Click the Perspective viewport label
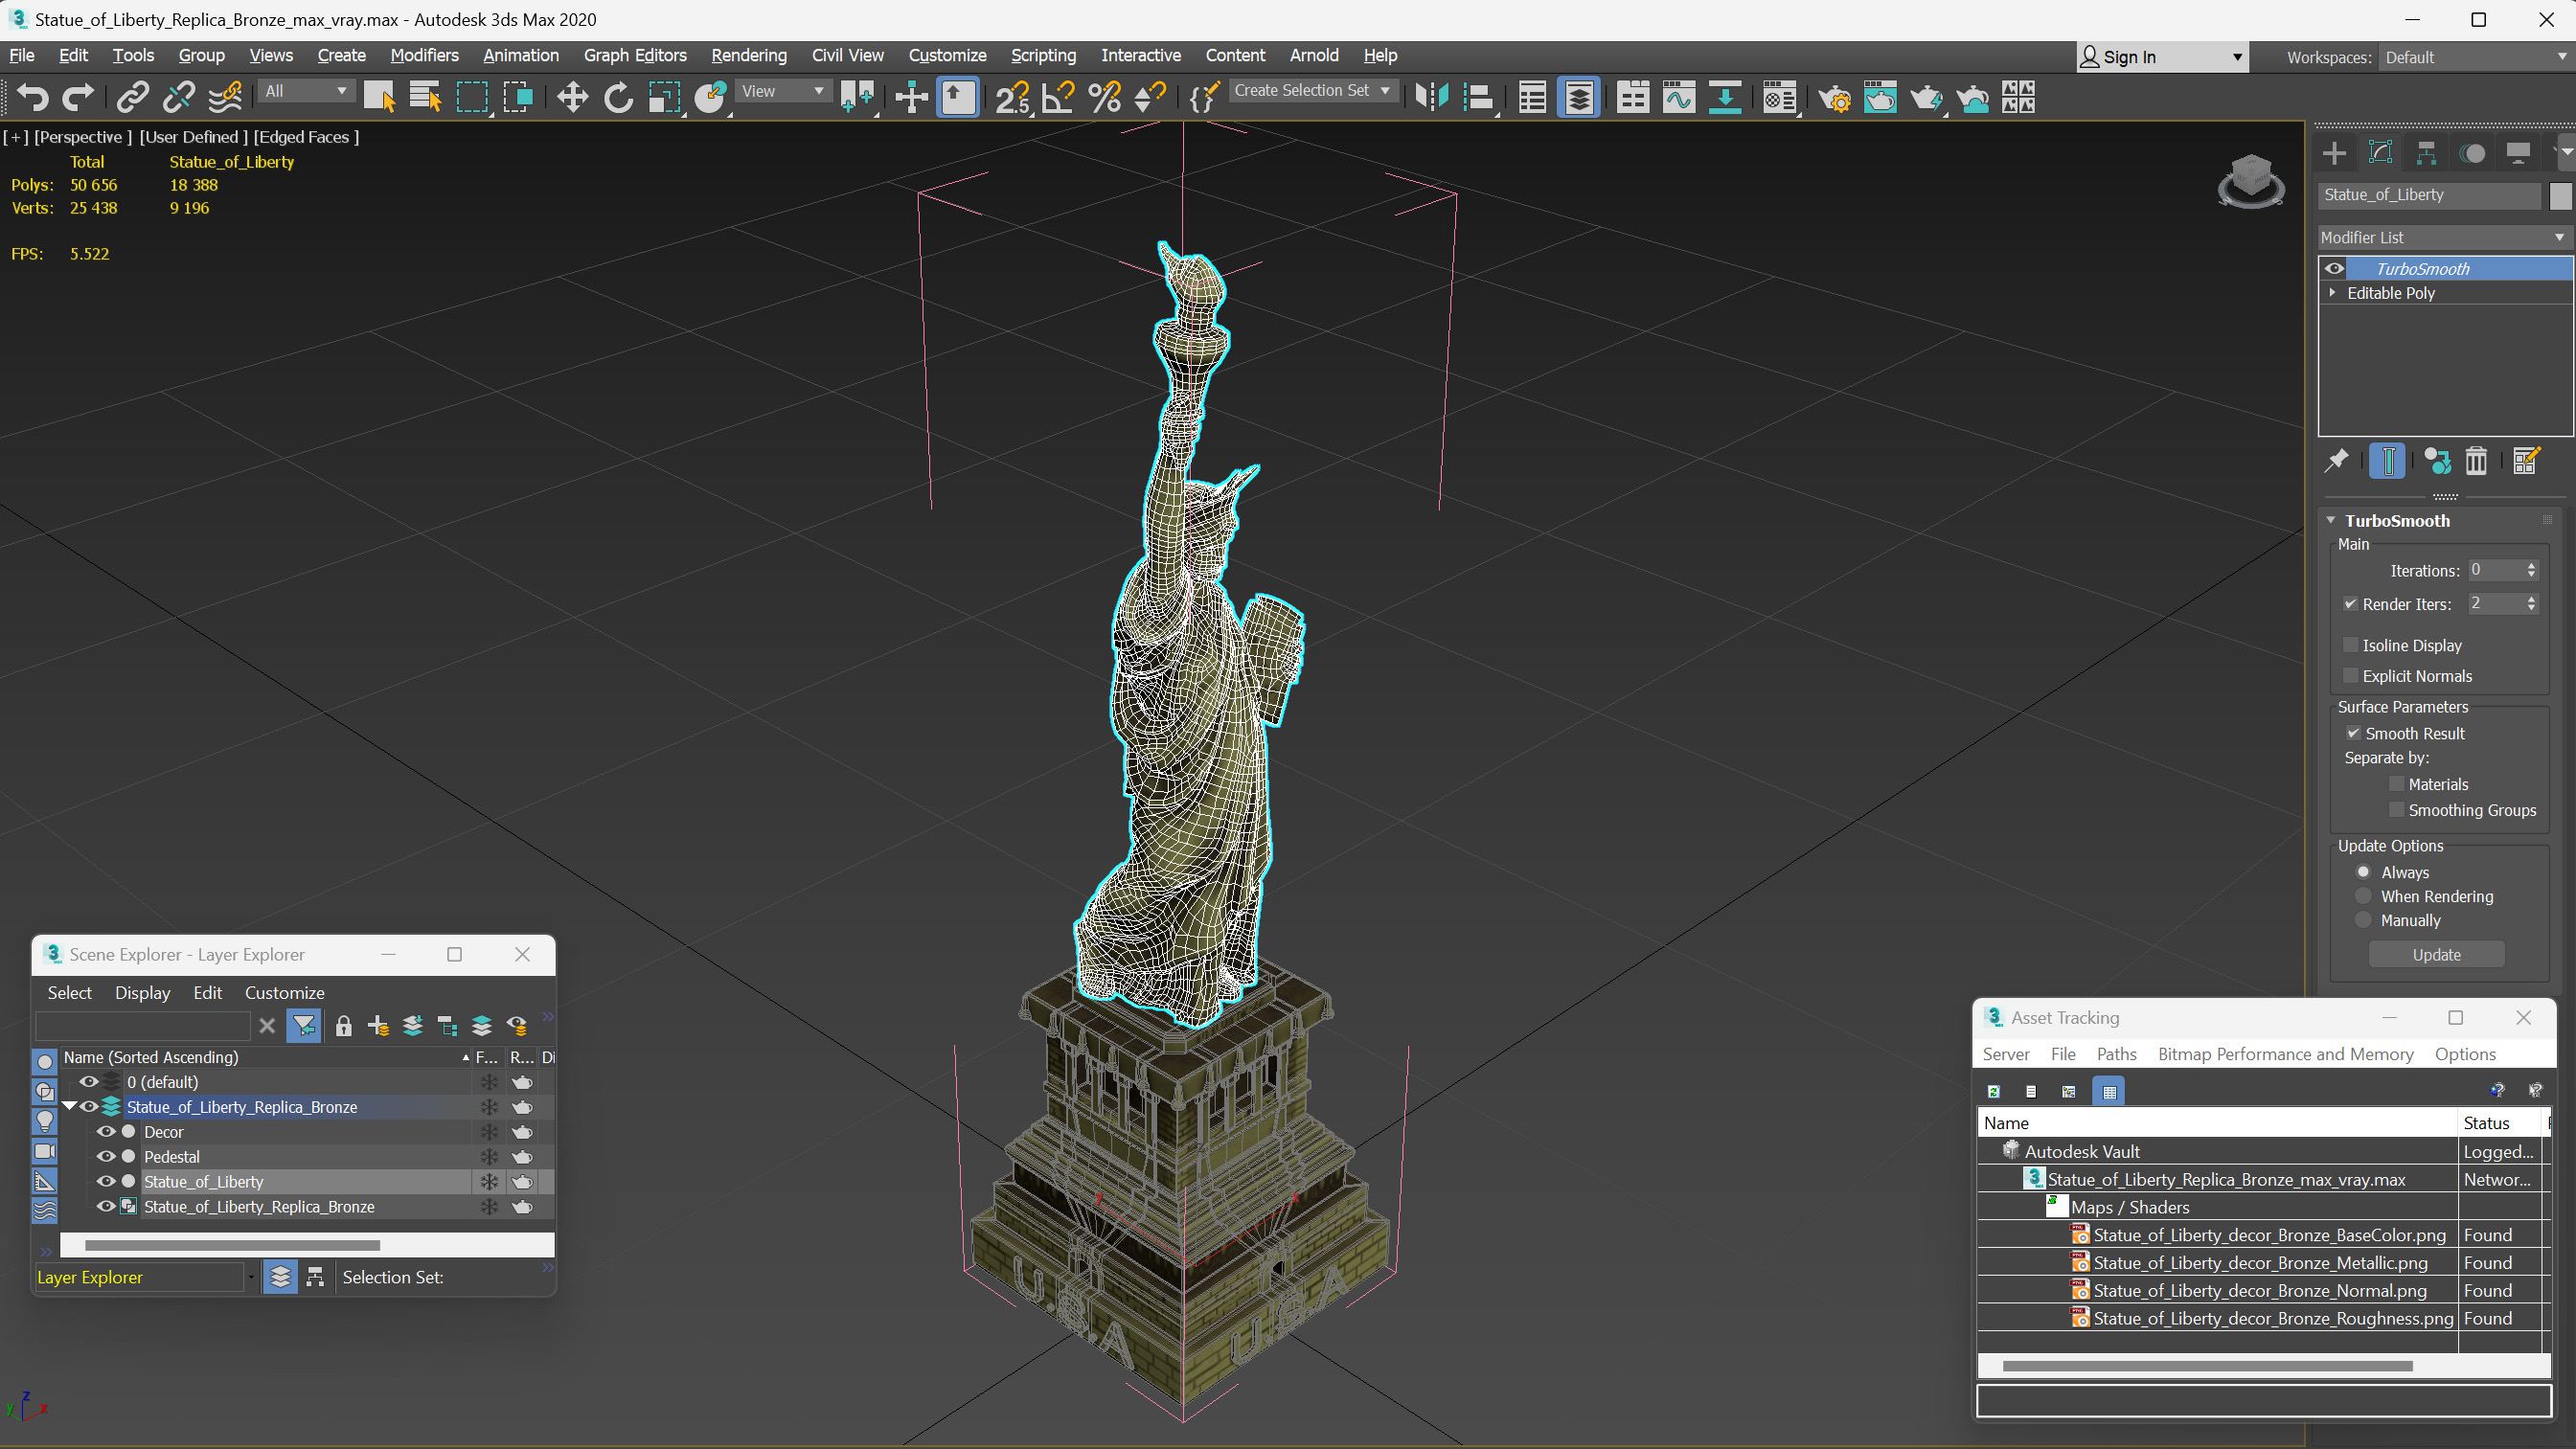 click(81, 137)
